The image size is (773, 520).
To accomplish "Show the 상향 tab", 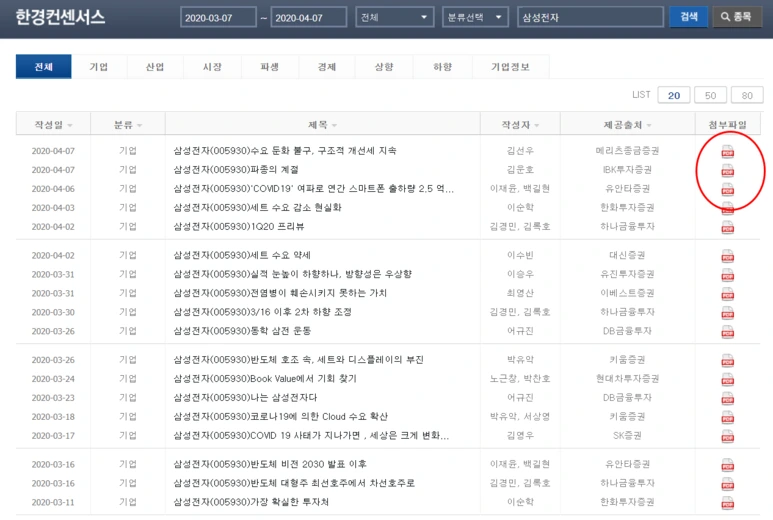I will pos(384,67).
